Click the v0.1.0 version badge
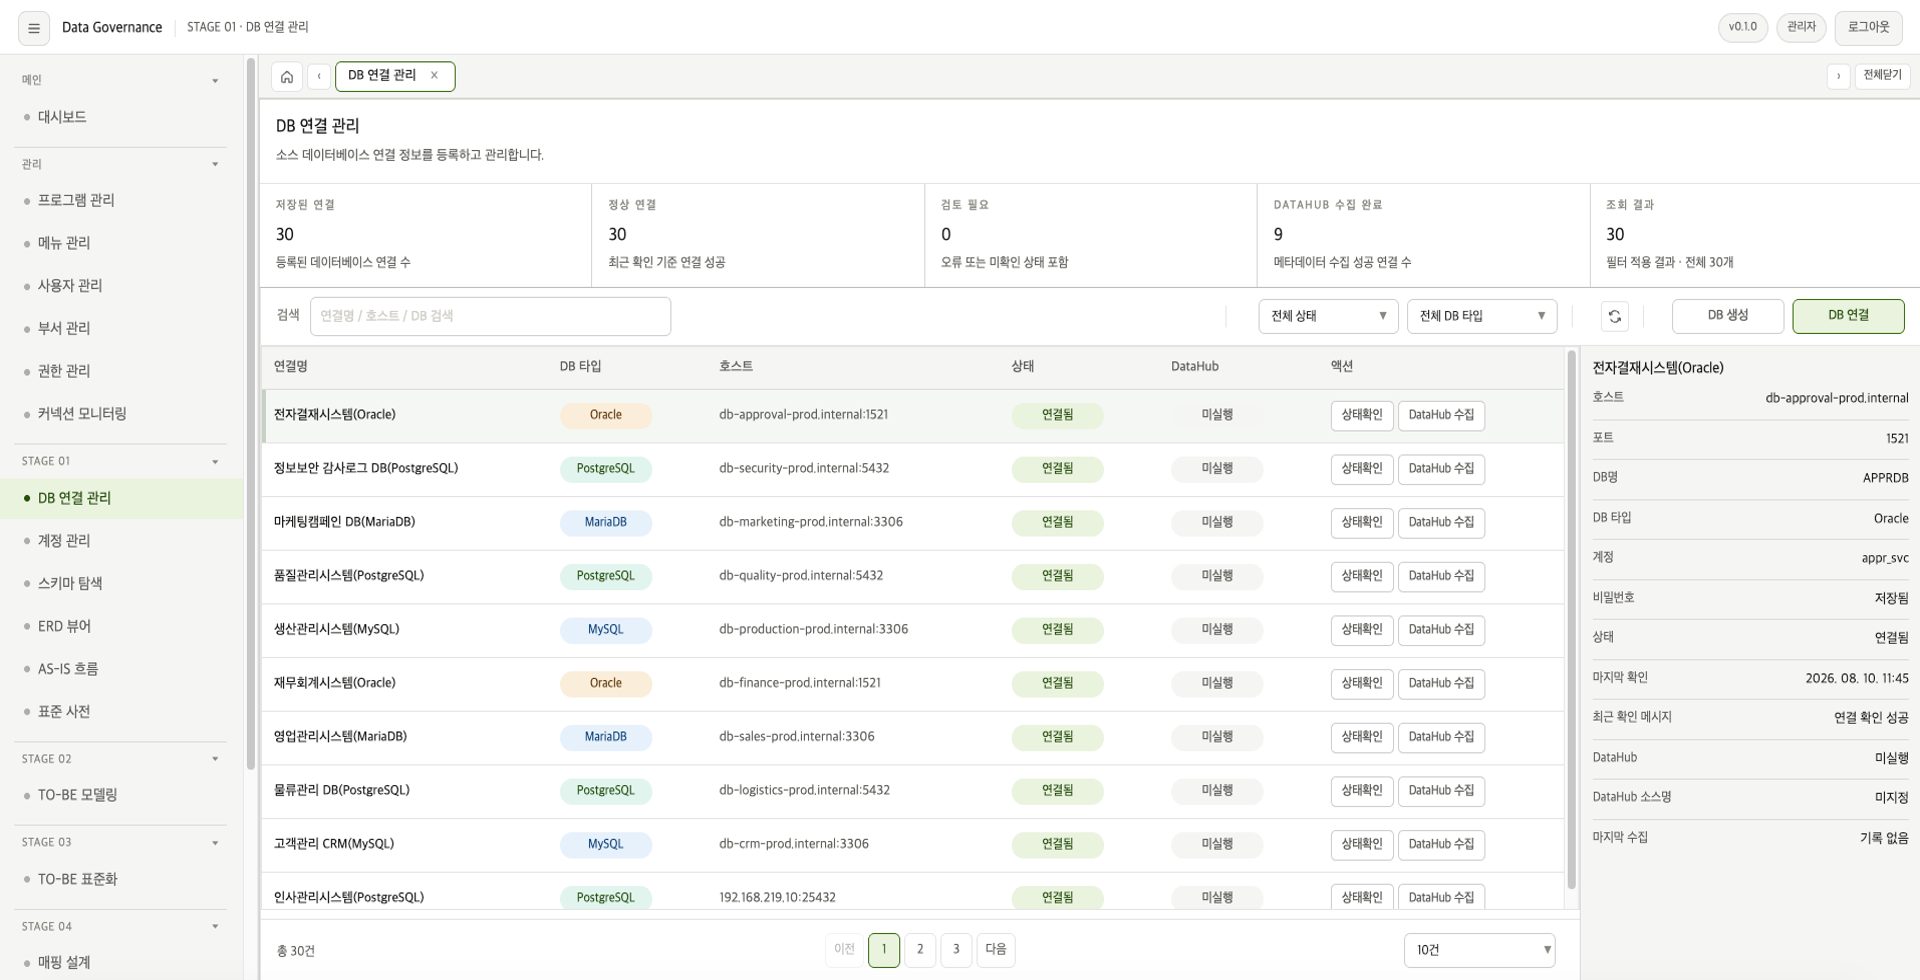This screenshot has height=980, width=1920. point(1743,27)
